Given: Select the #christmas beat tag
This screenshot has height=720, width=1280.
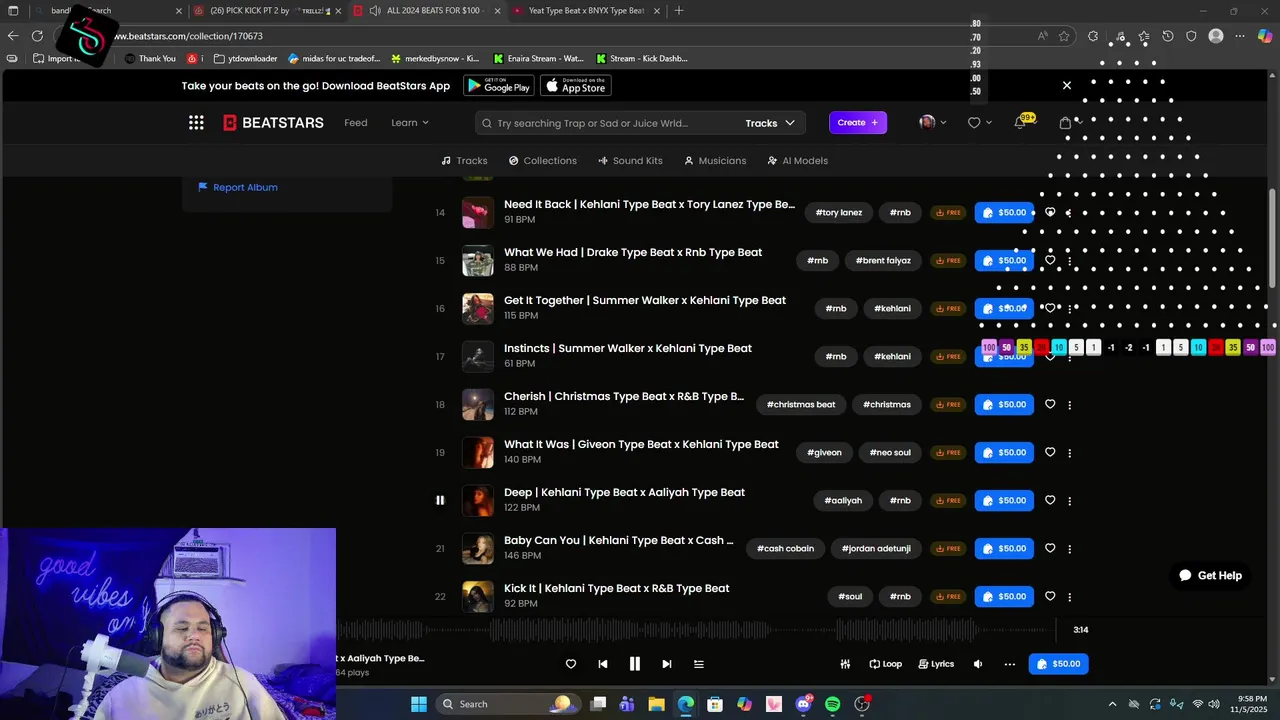Looking at the screenshot, I should coord(801,405).
